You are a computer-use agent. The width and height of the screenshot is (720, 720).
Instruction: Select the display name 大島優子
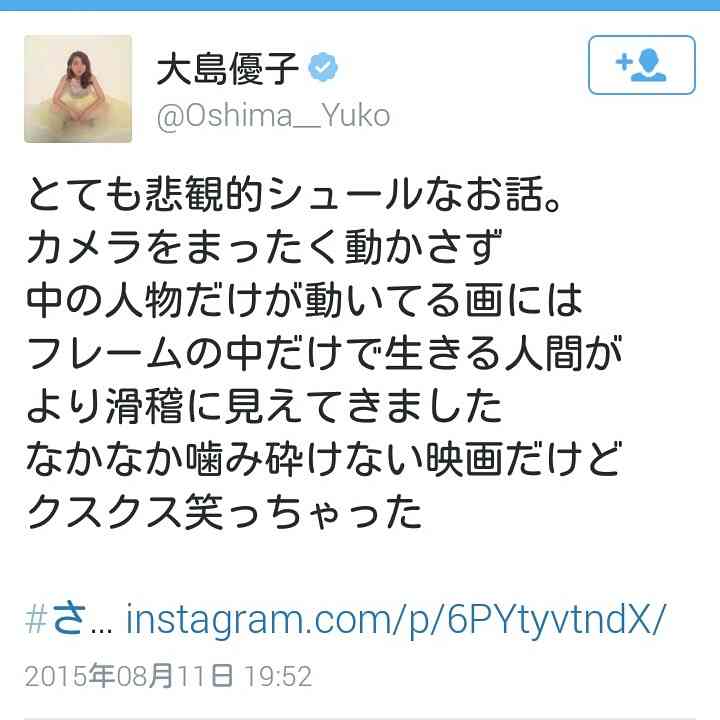[228, 69]
